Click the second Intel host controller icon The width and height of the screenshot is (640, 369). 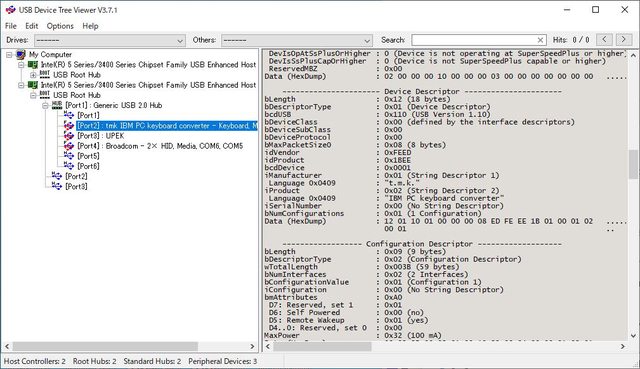33,85
